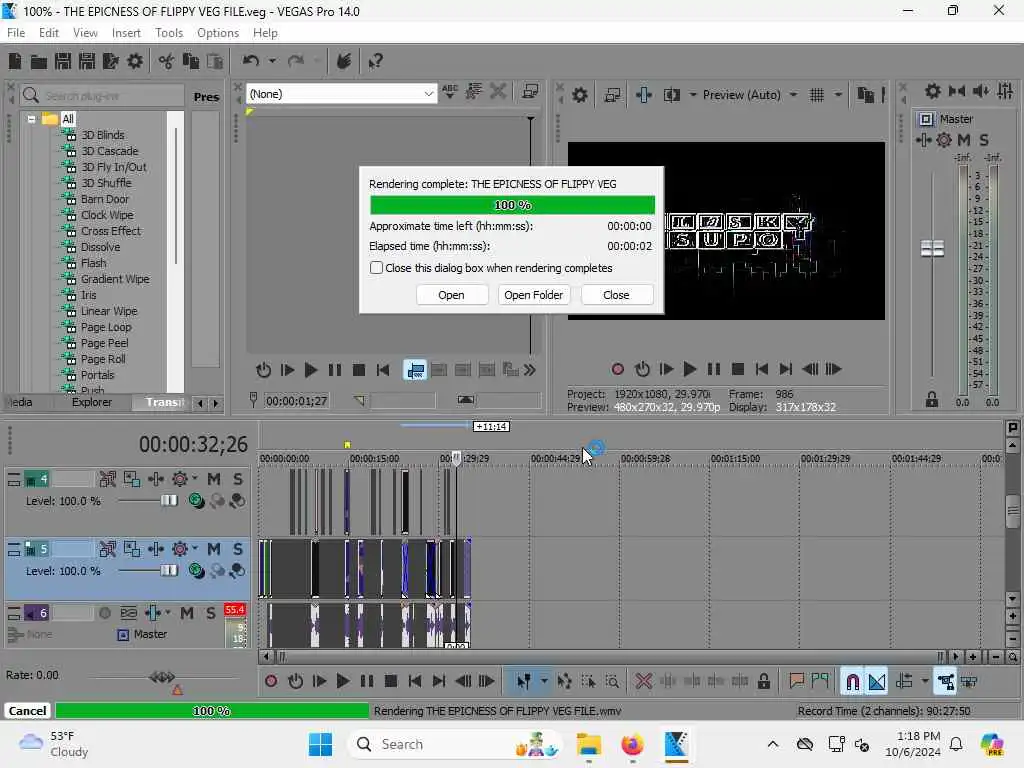Mute the Master bus
This screenshot has width=1024, height=768.
963,140
